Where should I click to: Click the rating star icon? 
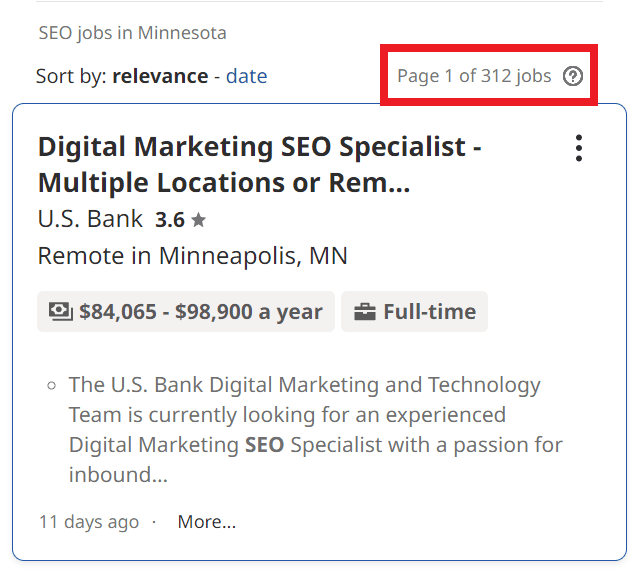pos(198,220)
